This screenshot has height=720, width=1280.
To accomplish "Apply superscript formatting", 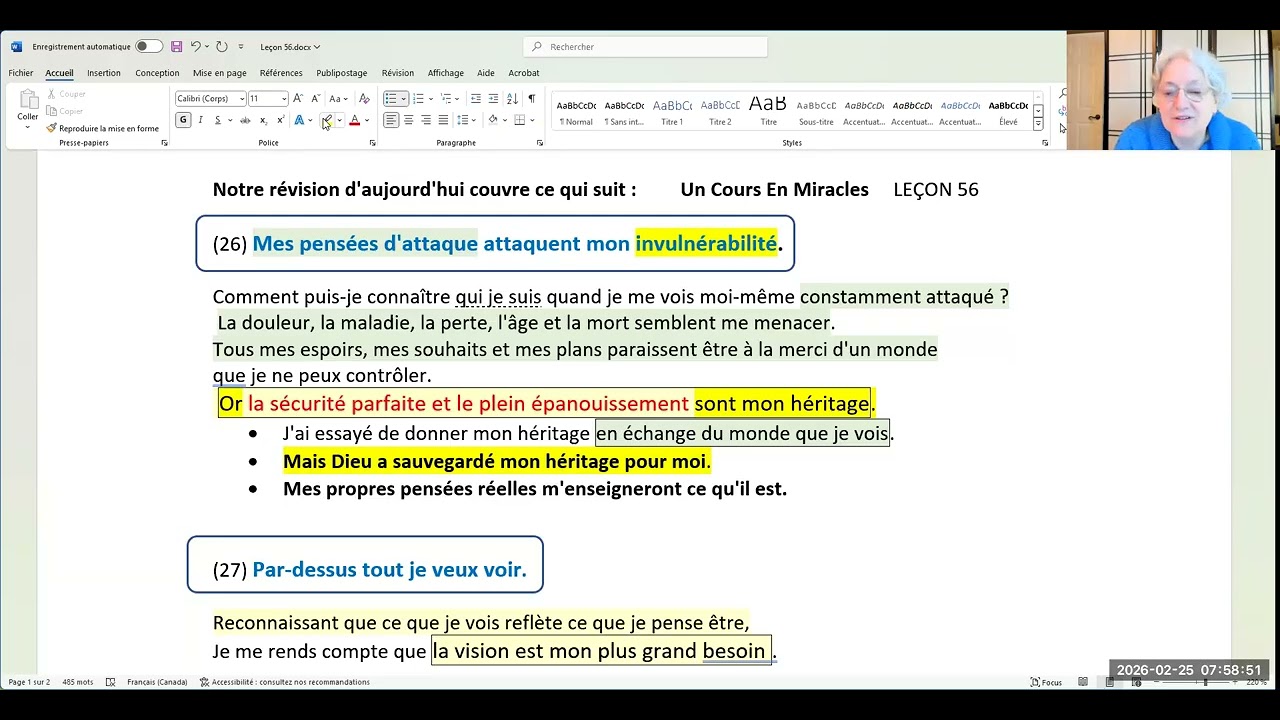I will point(280,120).
